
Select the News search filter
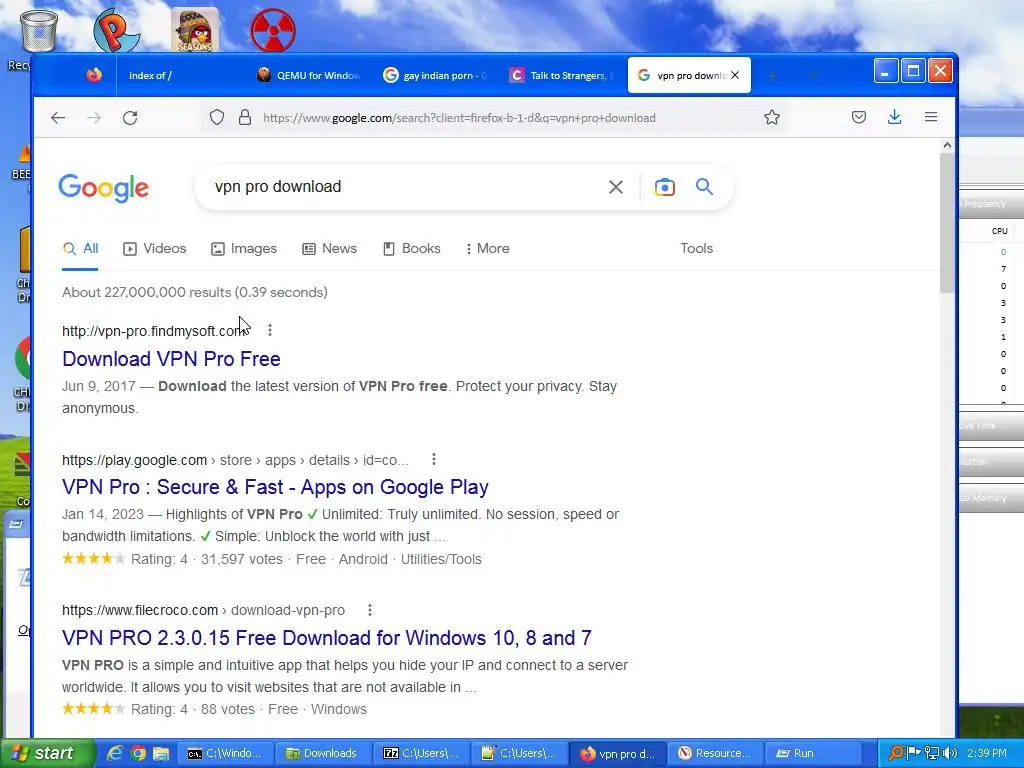point(330,249)
